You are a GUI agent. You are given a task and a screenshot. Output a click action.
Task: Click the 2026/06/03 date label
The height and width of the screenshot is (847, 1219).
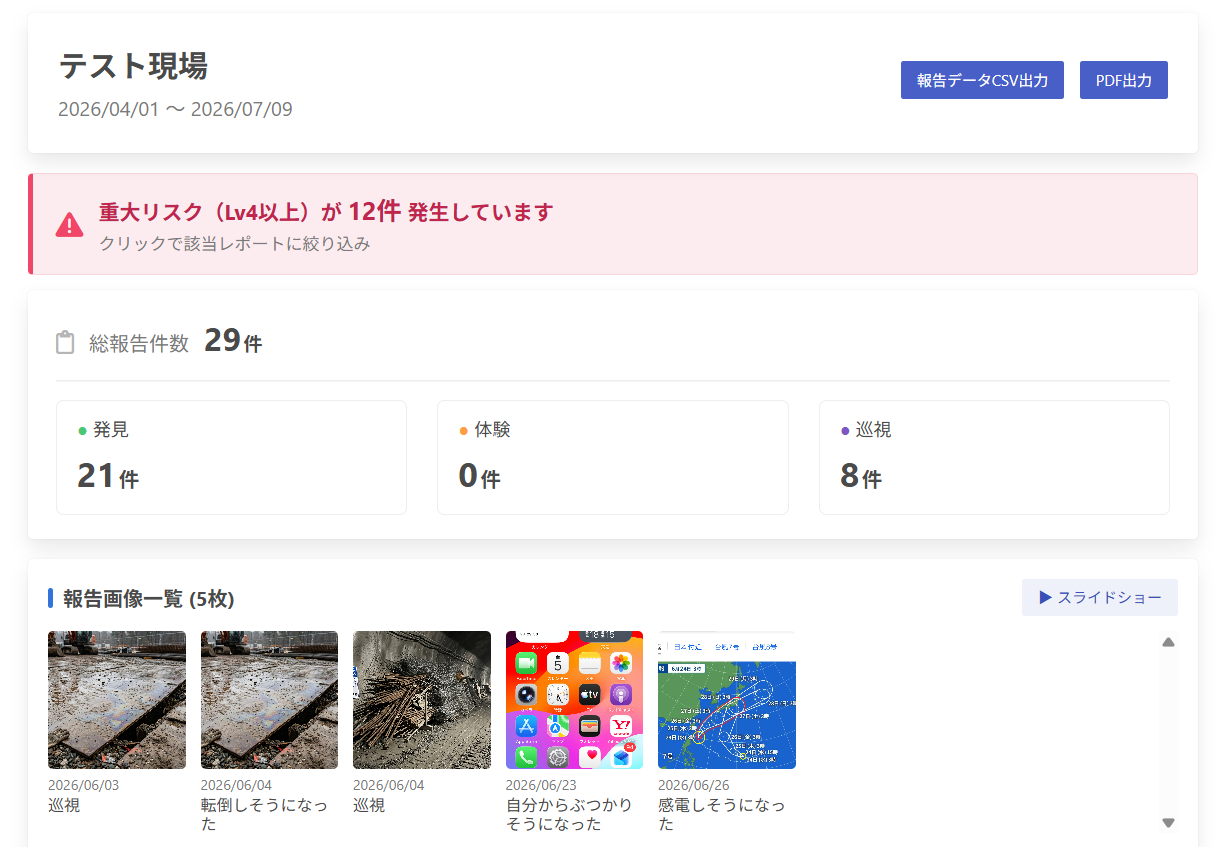pos(83,785)
